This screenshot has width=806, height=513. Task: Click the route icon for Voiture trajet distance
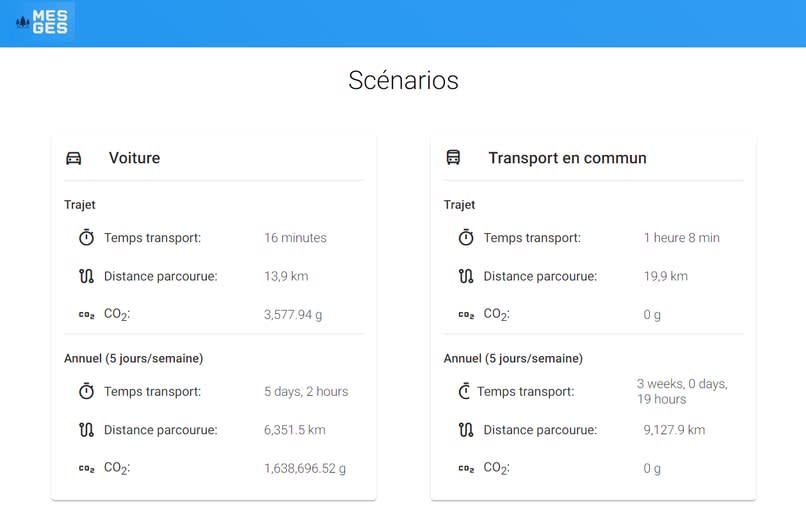pos(86,276)
